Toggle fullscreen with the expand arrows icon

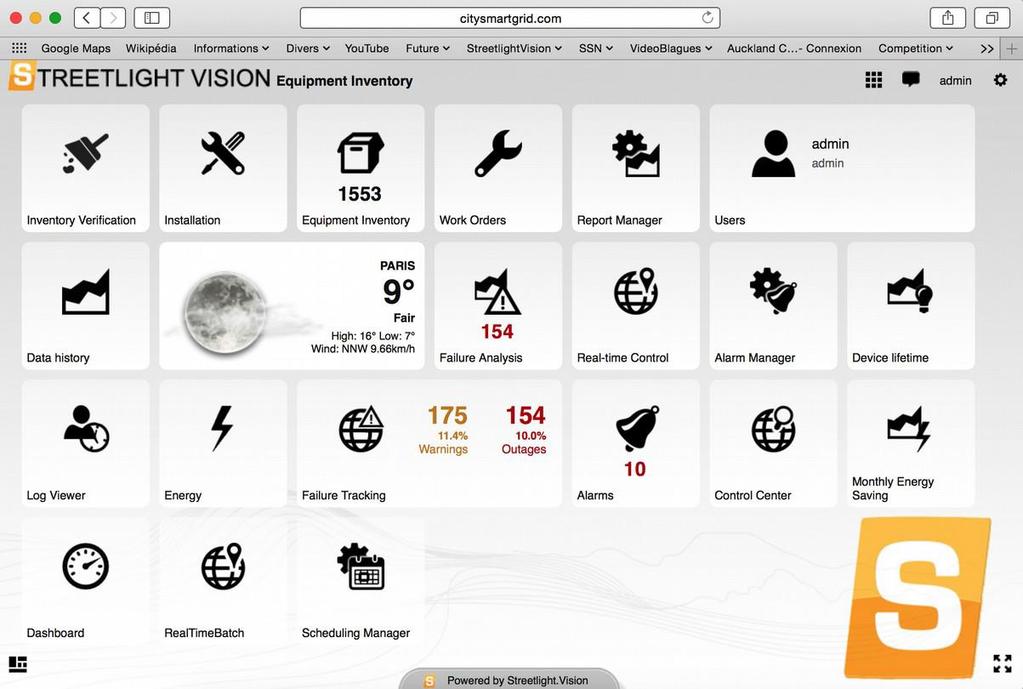point(1002,664)
